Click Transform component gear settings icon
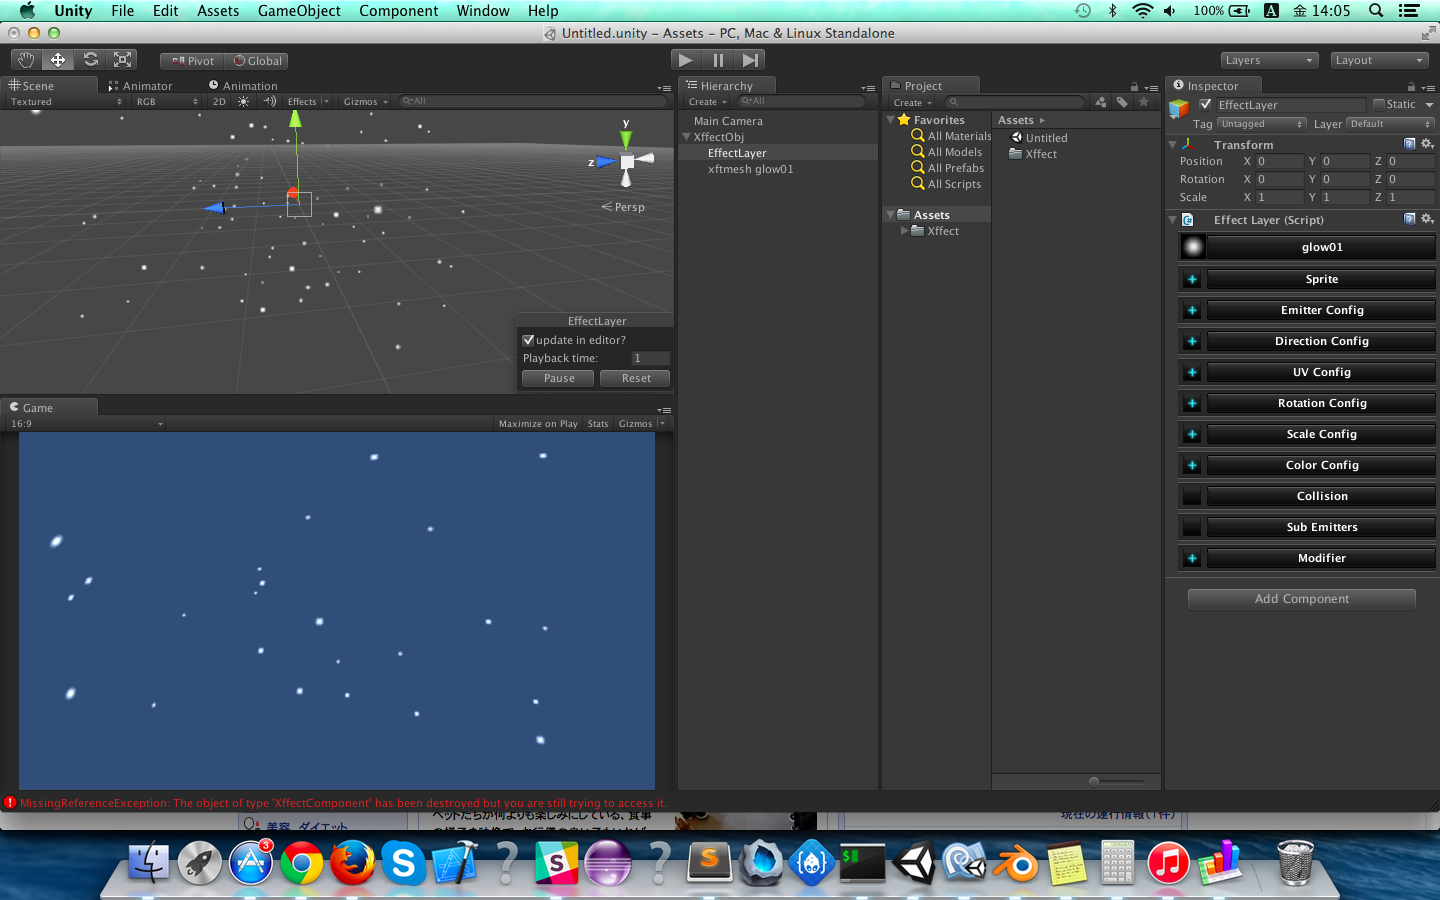The image size is (1440, 900). click(x=1427, y=144)
